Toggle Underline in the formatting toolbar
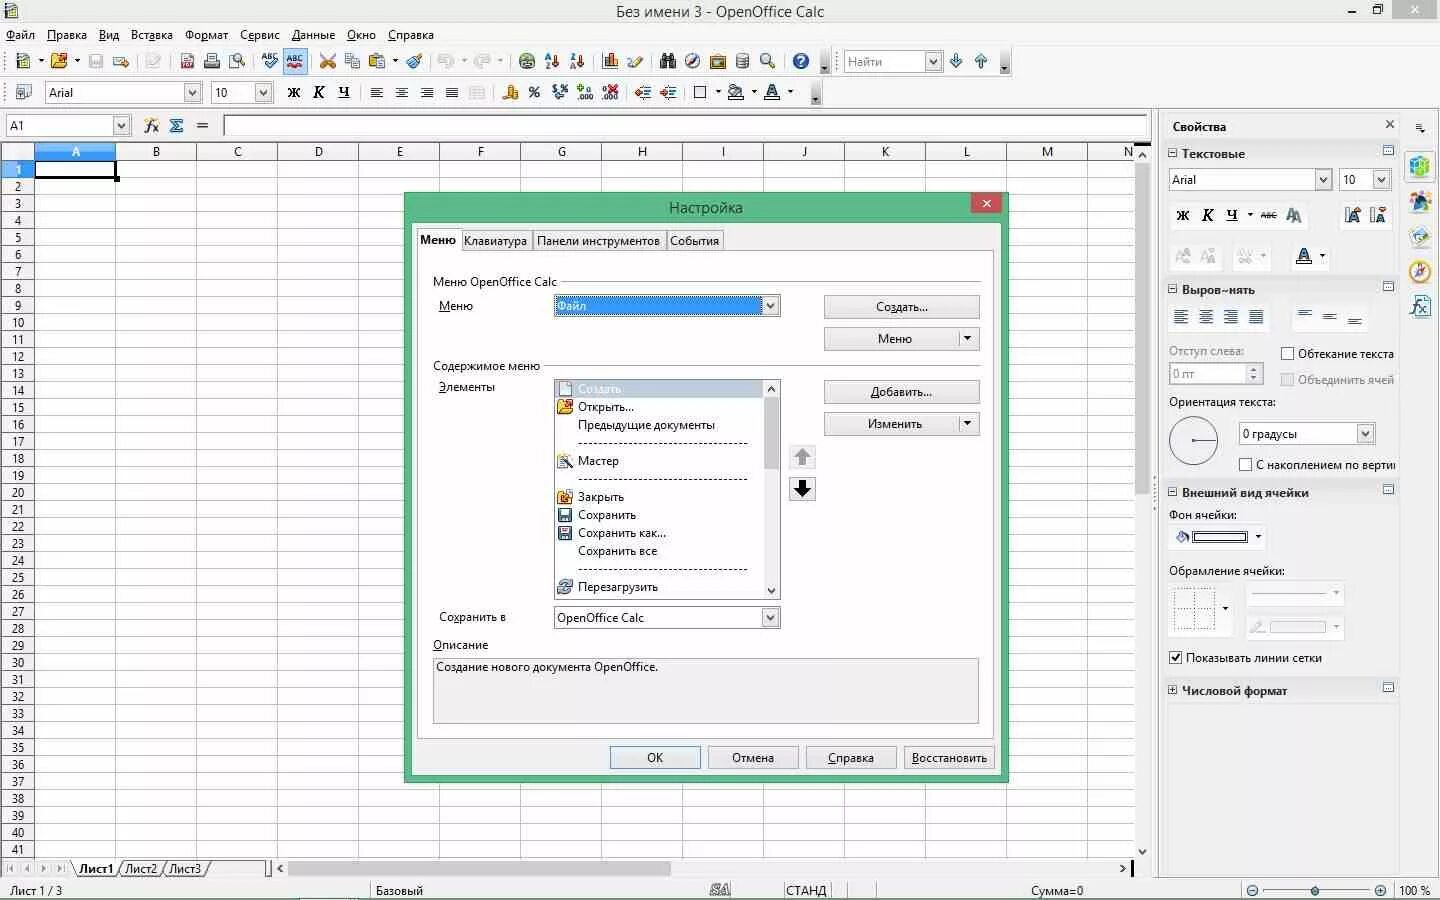The image size is (1440, 900). click(x=344, y=92)
